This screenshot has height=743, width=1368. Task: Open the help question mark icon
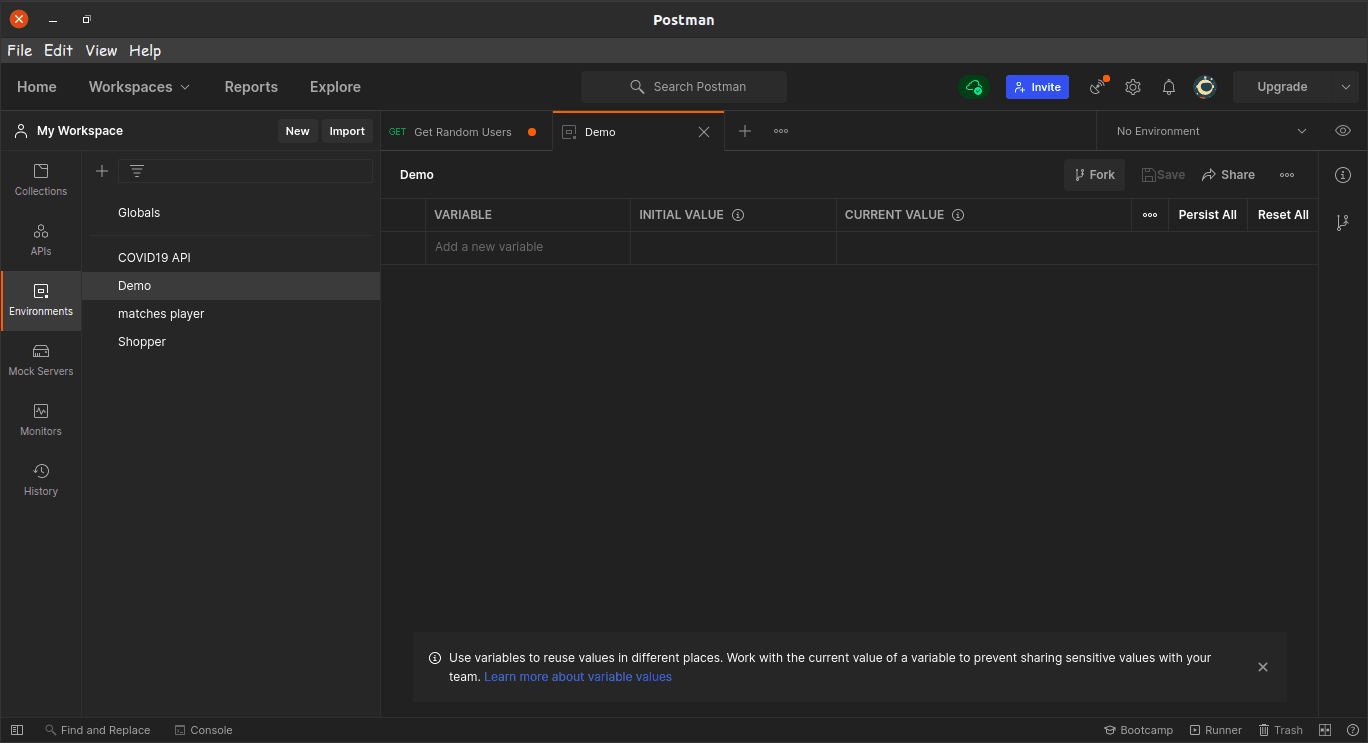point(1352,730)
